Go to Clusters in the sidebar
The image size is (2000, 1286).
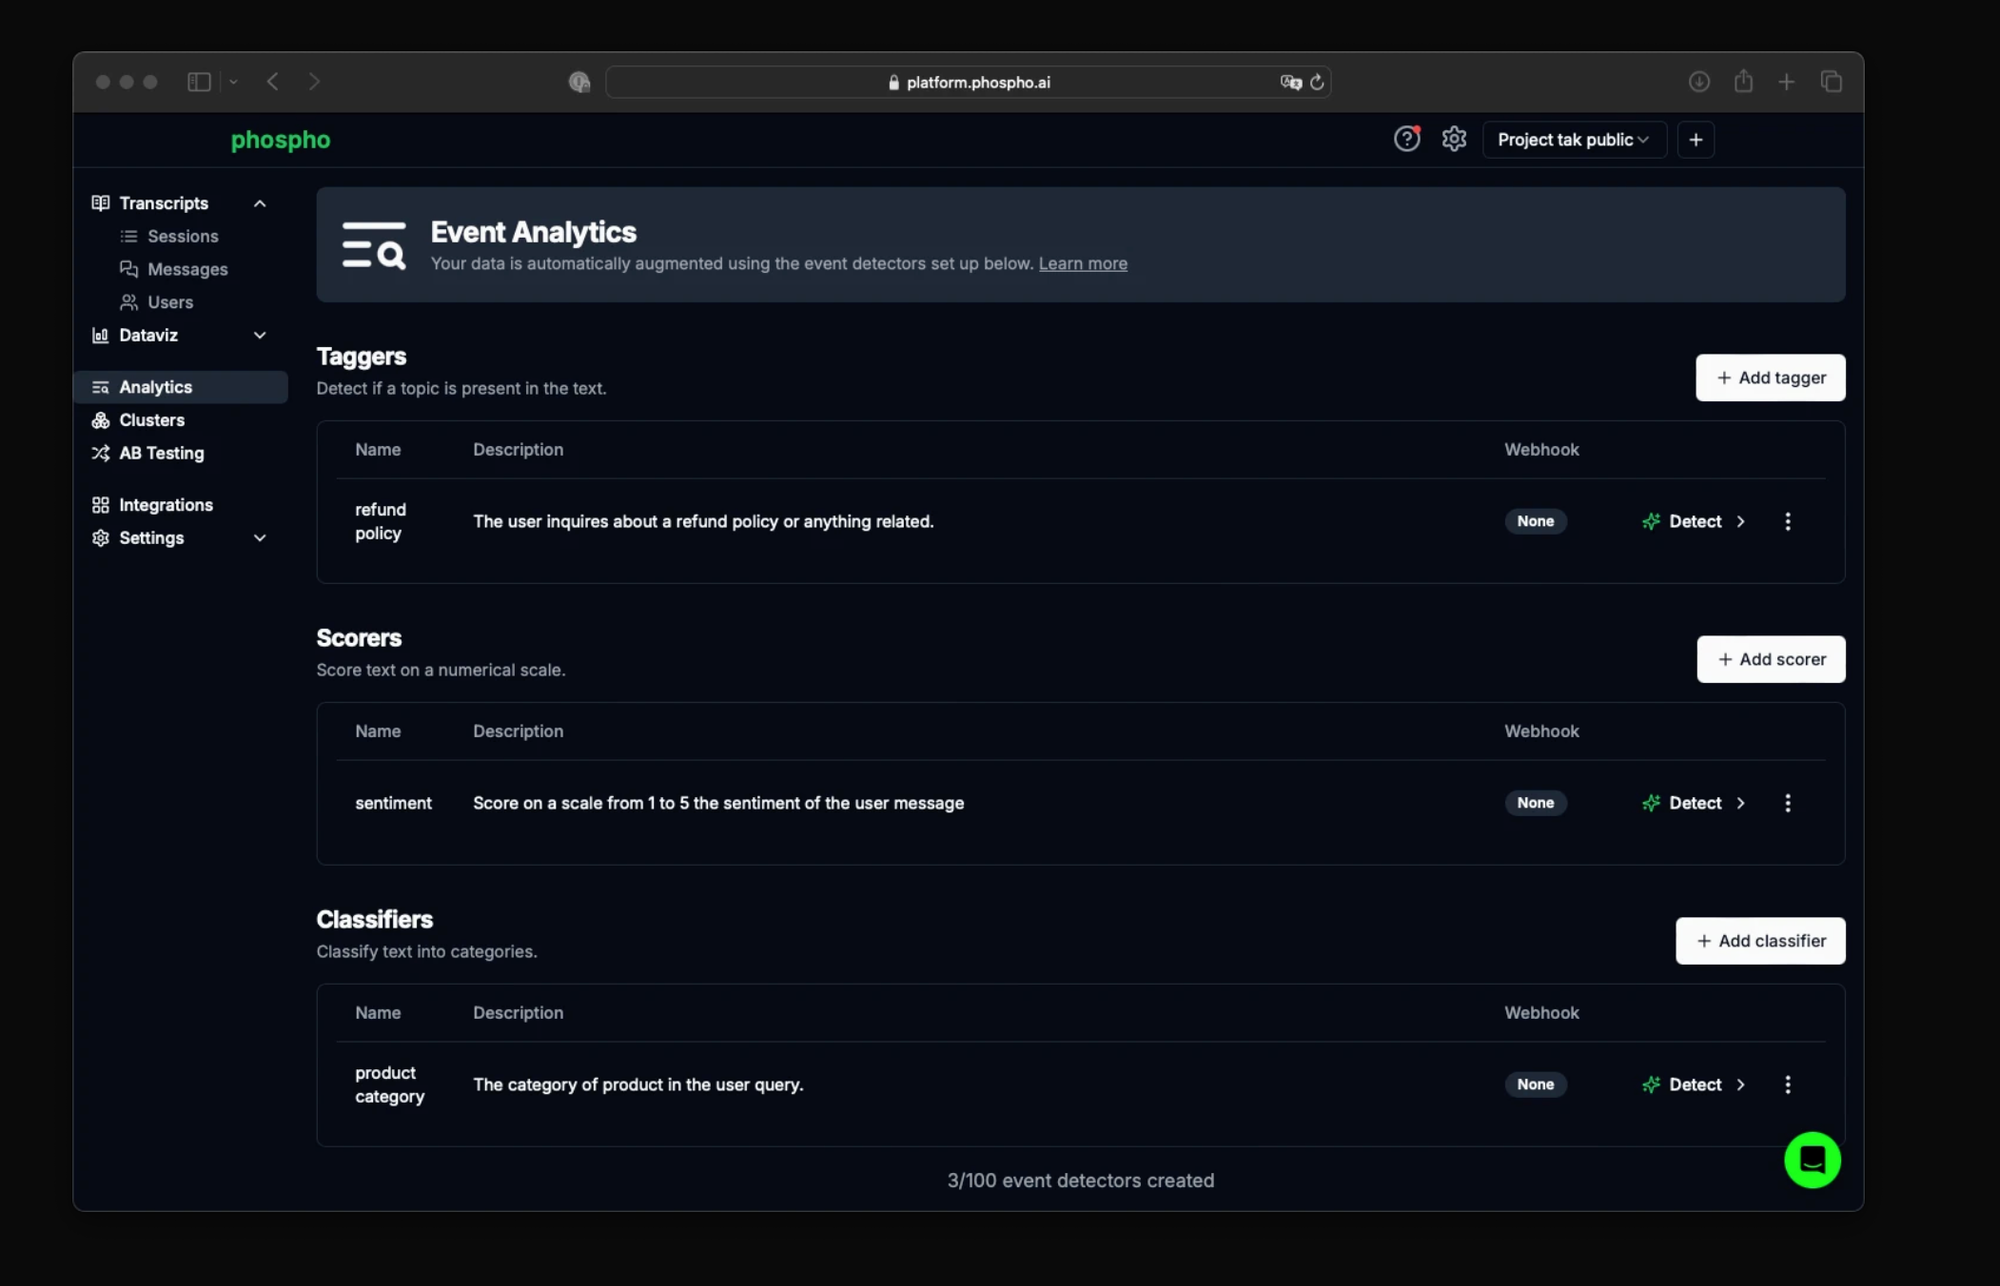[151, 420]
